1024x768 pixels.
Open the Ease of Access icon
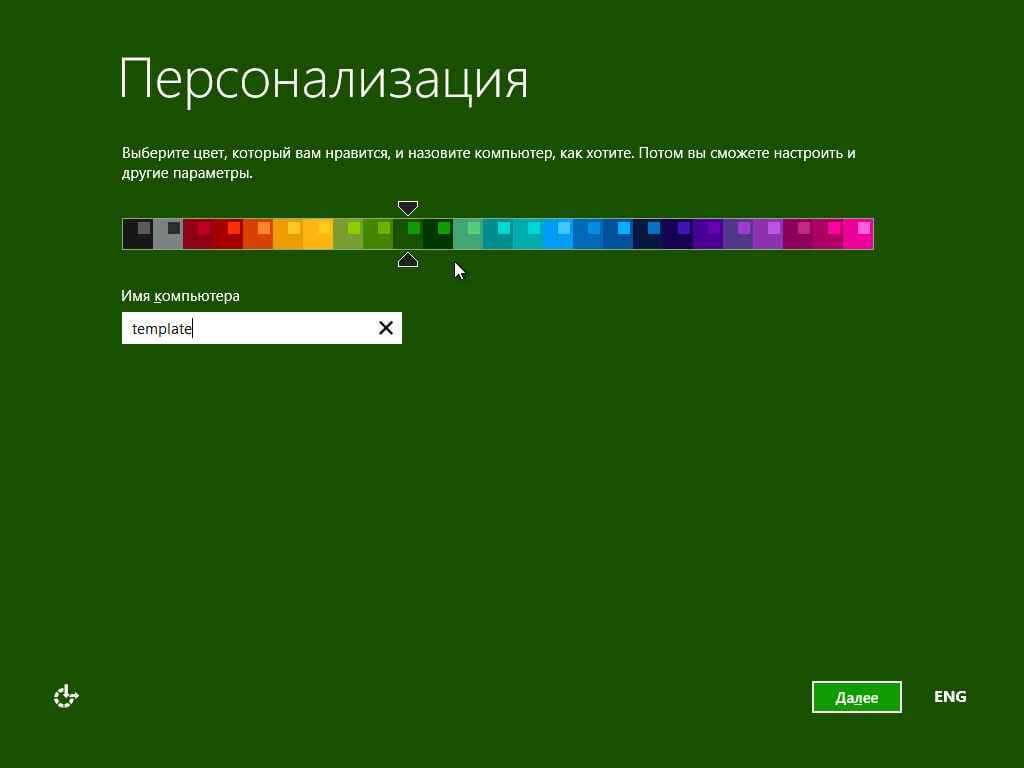click(66, 697)
